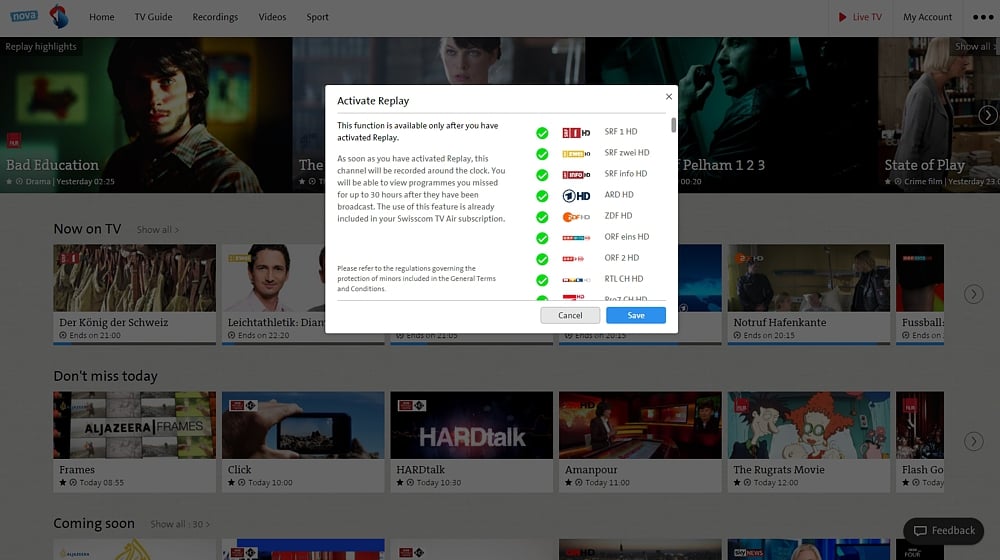Open the TV Guide menu item
This screenshot has height=560, width=1000.
(153, 17)
